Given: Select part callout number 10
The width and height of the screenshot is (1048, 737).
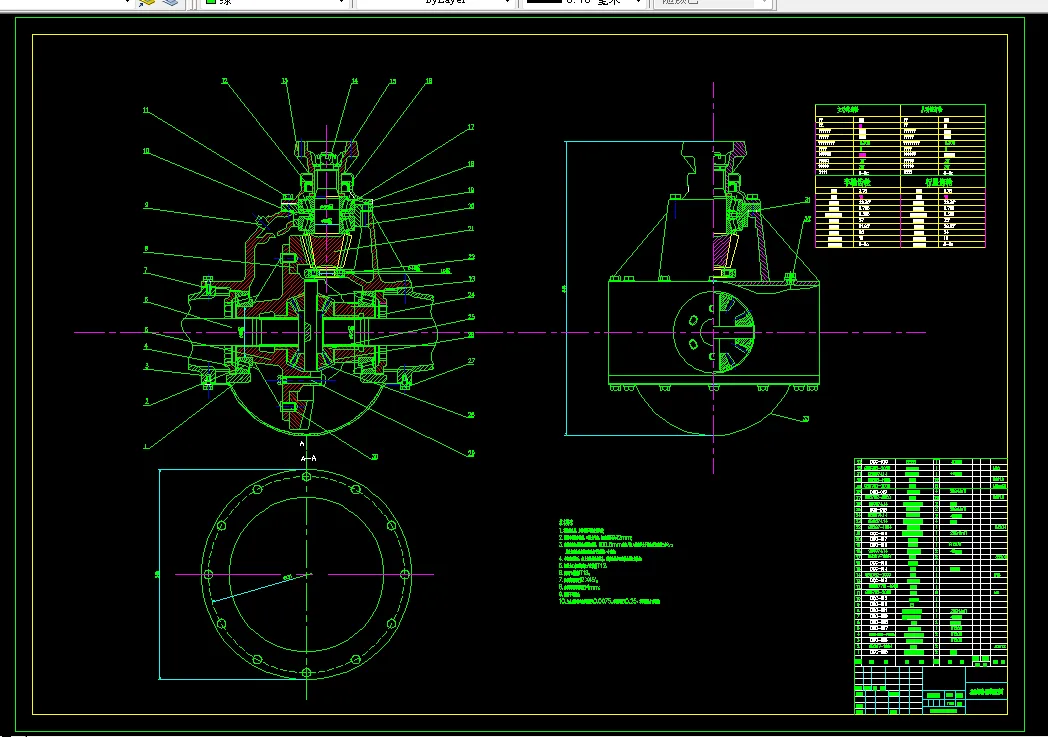Looking at the screenshot, I should click(146, 151).
